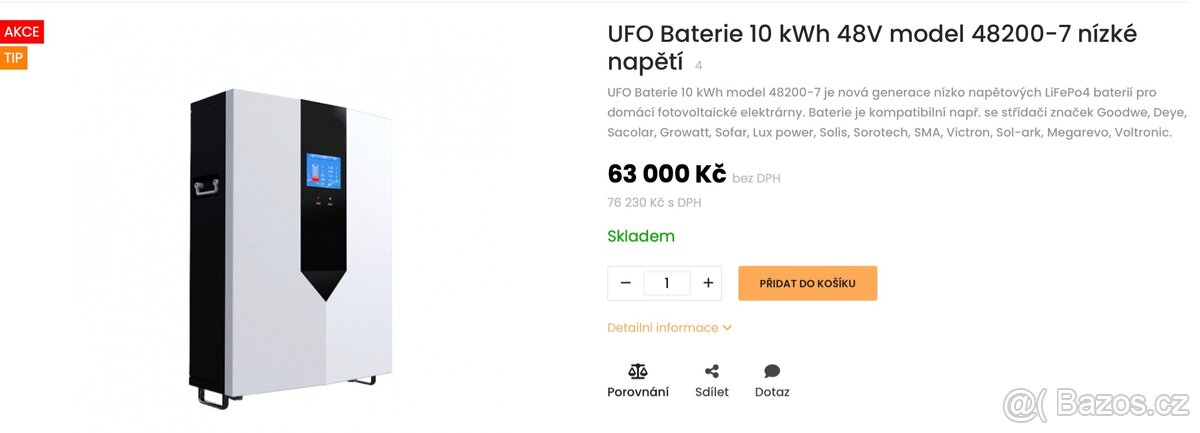Click the green Skladem stock status

point(641,237)
